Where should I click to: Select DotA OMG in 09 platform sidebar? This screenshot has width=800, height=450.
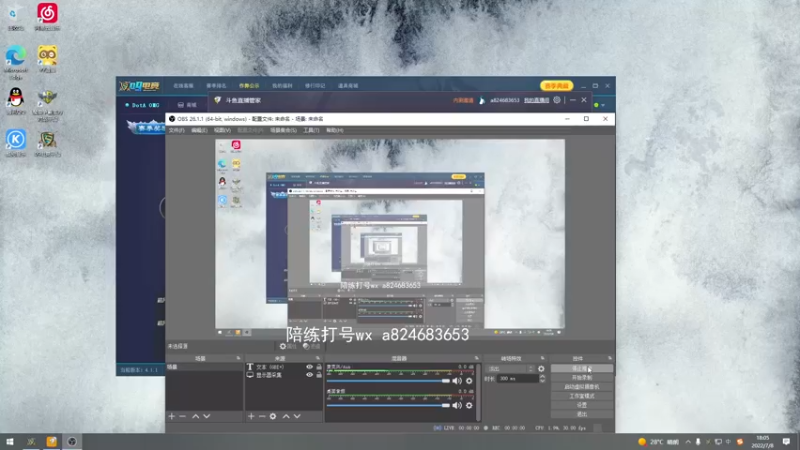coord(142,105)
